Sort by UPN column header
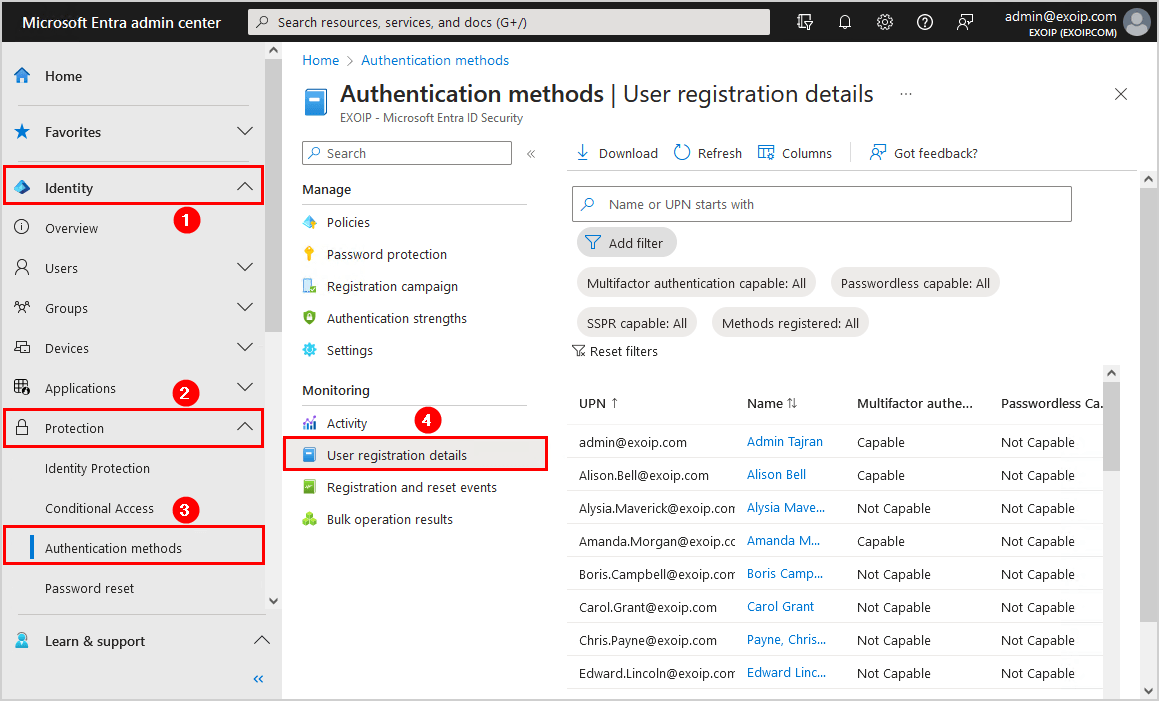Screen dimensions: 1159x701 click(x=598, y=403)
